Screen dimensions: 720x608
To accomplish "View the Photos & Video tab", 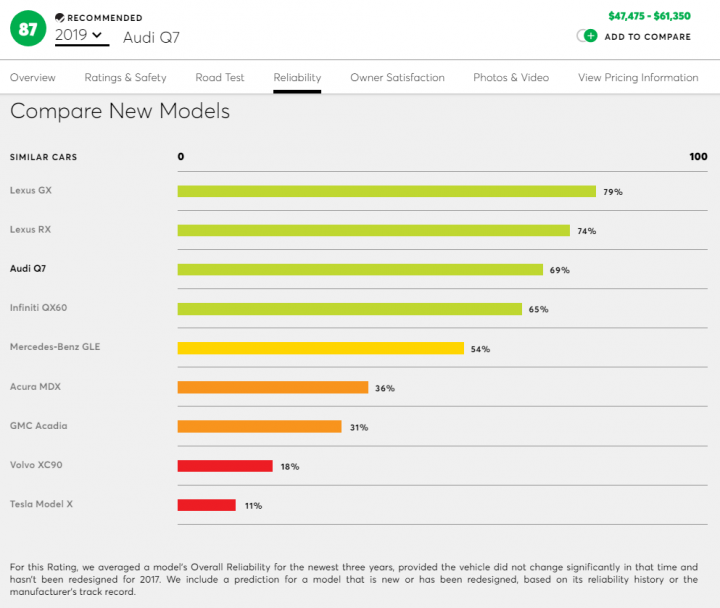I will (511, 78).
